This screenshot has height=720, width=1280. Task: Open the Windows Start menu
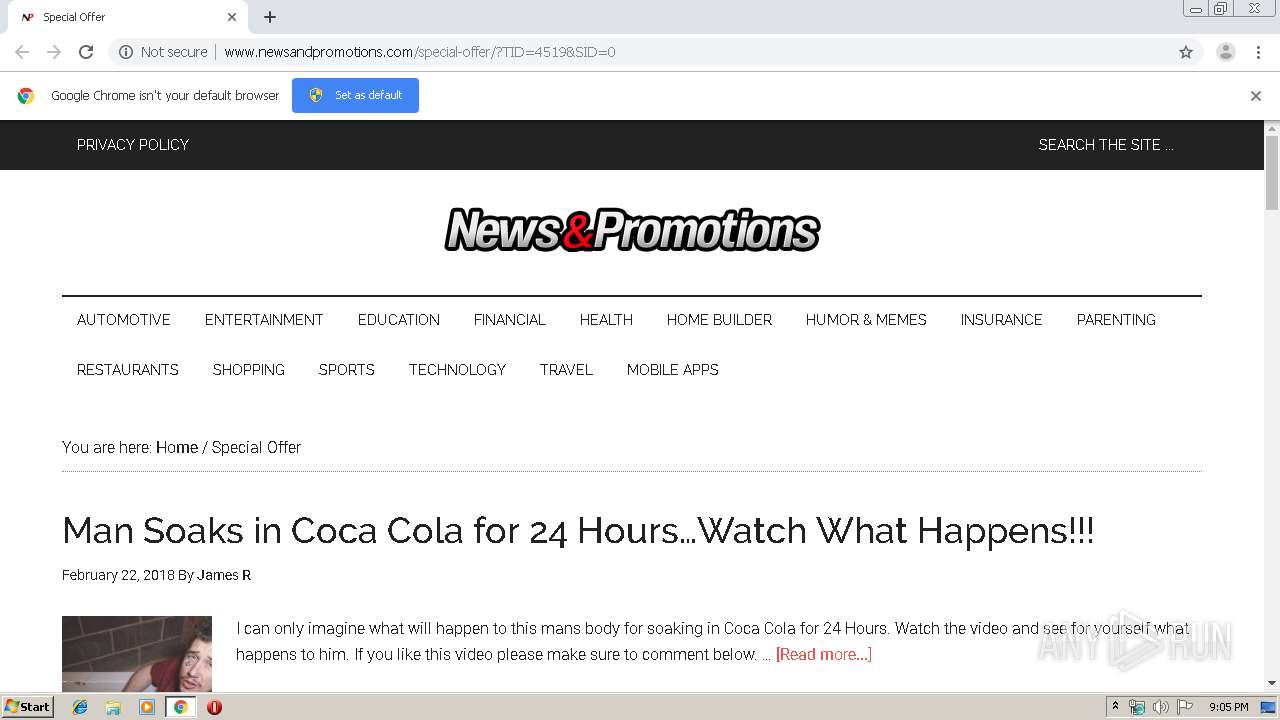click(x=28, y=707)
